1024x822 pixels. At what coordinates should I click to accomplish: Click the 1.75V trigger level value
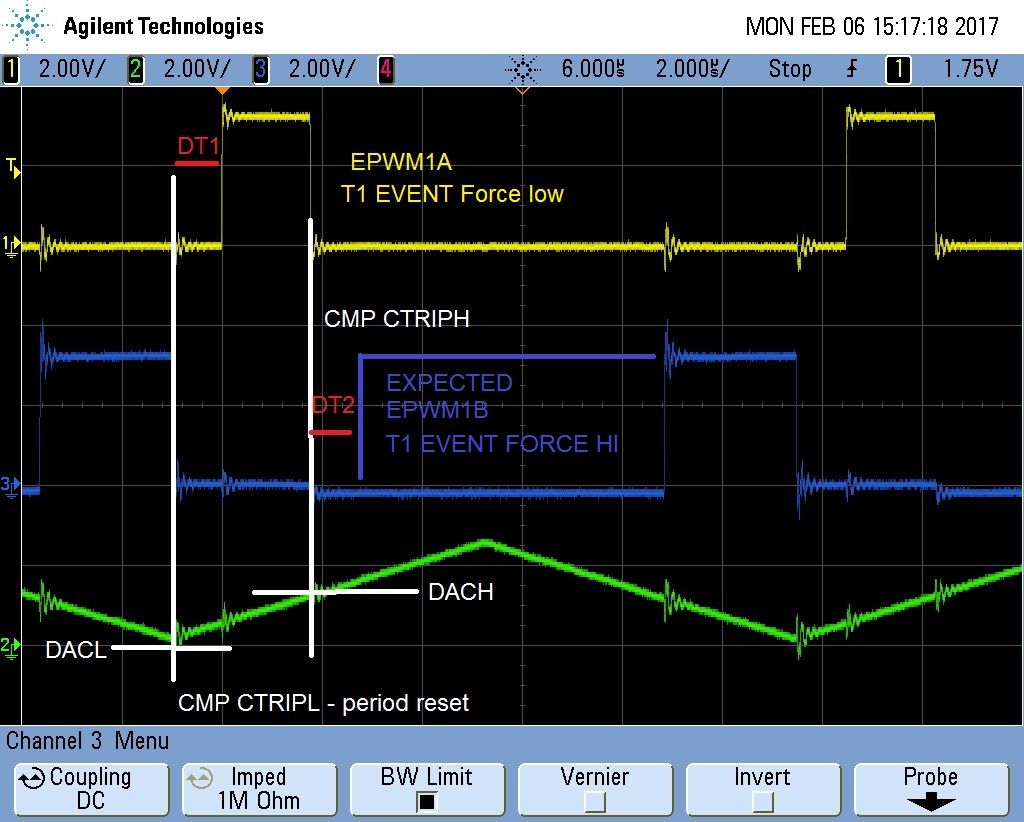pyautogui.click(x=970, y=69)
